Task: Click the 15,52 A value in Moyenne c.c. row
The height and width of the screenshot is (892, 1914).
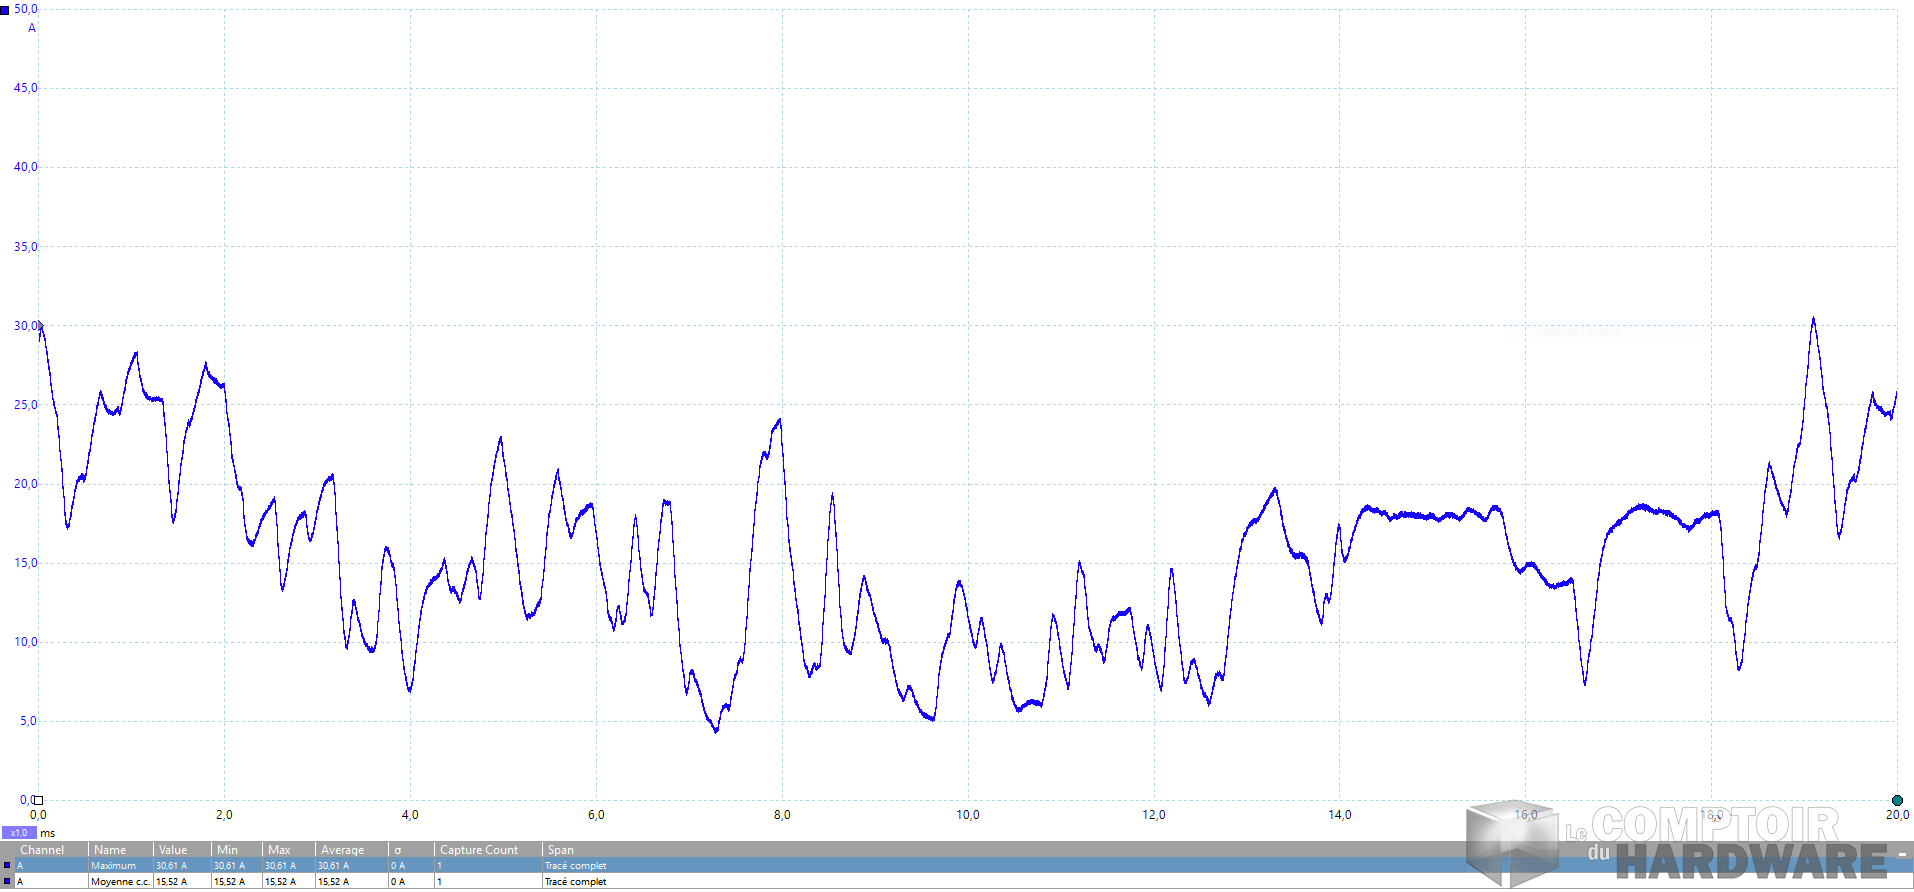Action: 171,882
